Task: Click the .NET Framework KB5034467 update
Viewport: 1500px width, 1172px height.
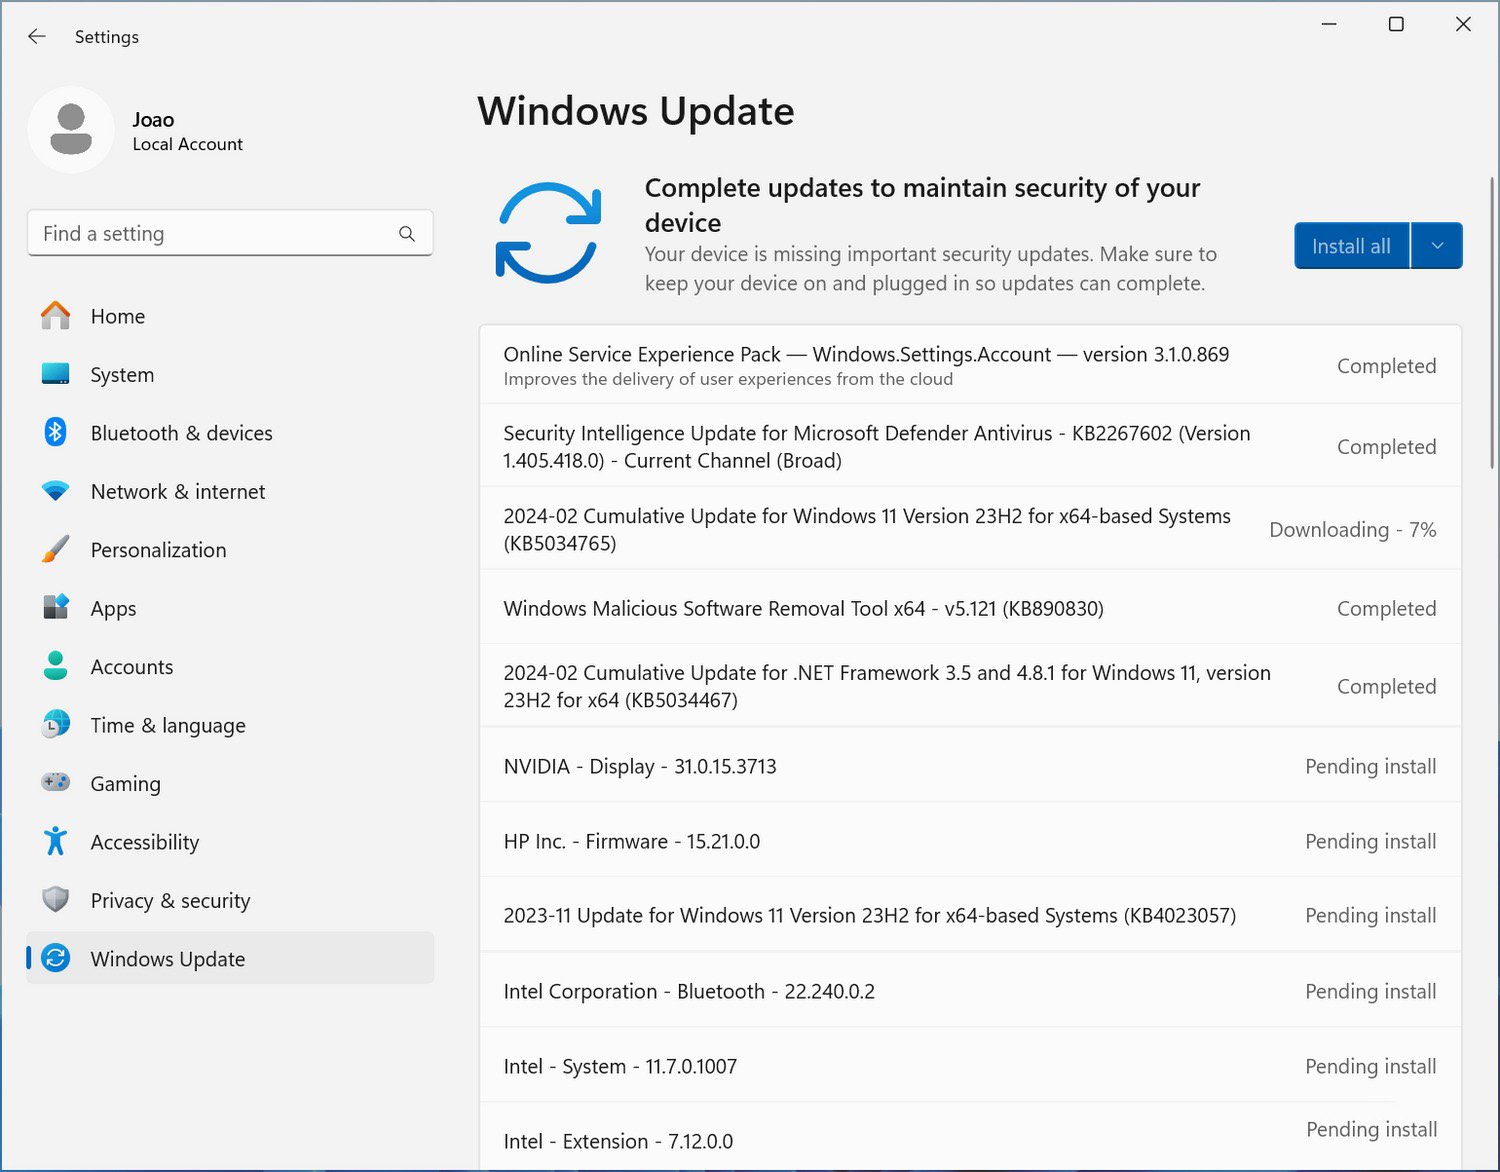Action: click(x=970, y=686)
